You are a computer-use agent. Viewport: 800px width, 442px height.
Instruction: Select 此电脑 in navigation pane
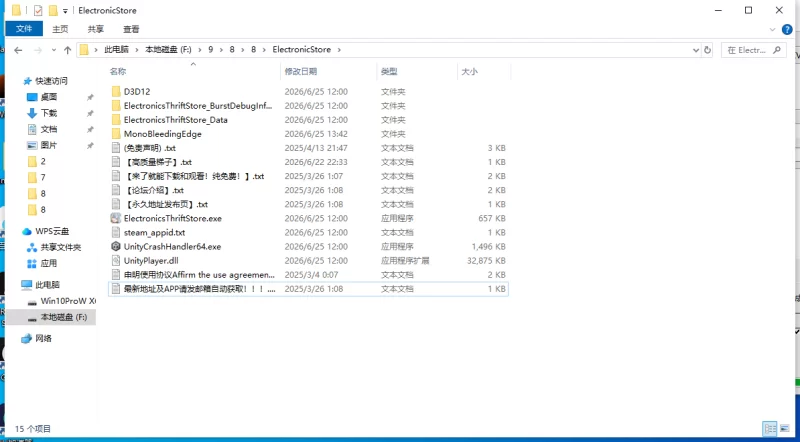point(40,285)
